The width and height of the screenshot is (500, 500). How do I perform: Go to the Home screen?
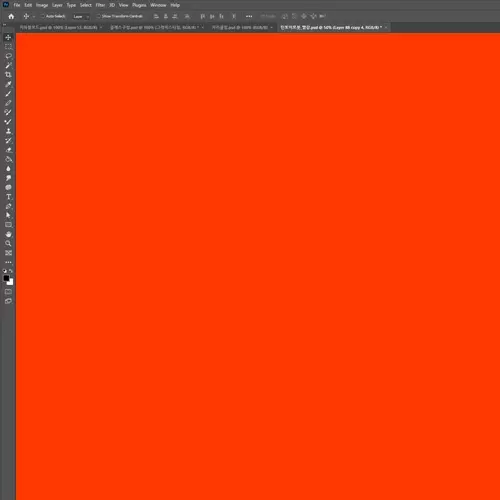pos(11,16)
